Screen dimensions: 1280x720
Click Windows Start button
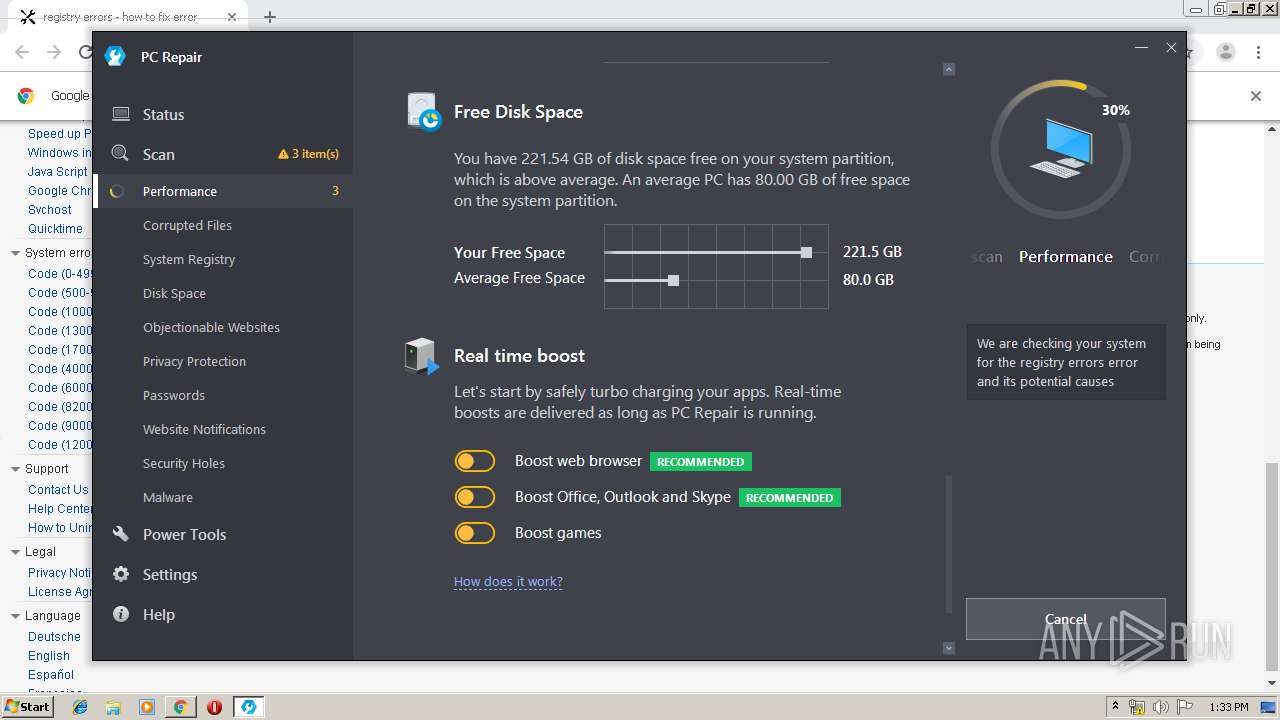27,706
